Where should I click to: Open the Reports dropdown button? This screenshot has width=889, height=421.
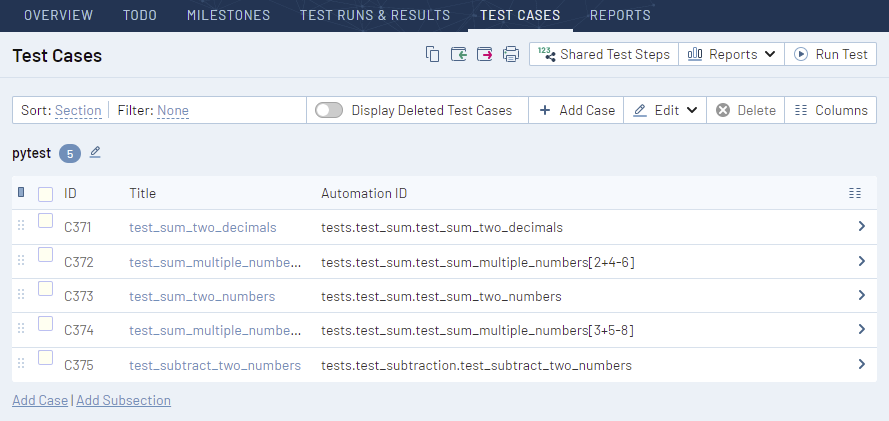731,54
